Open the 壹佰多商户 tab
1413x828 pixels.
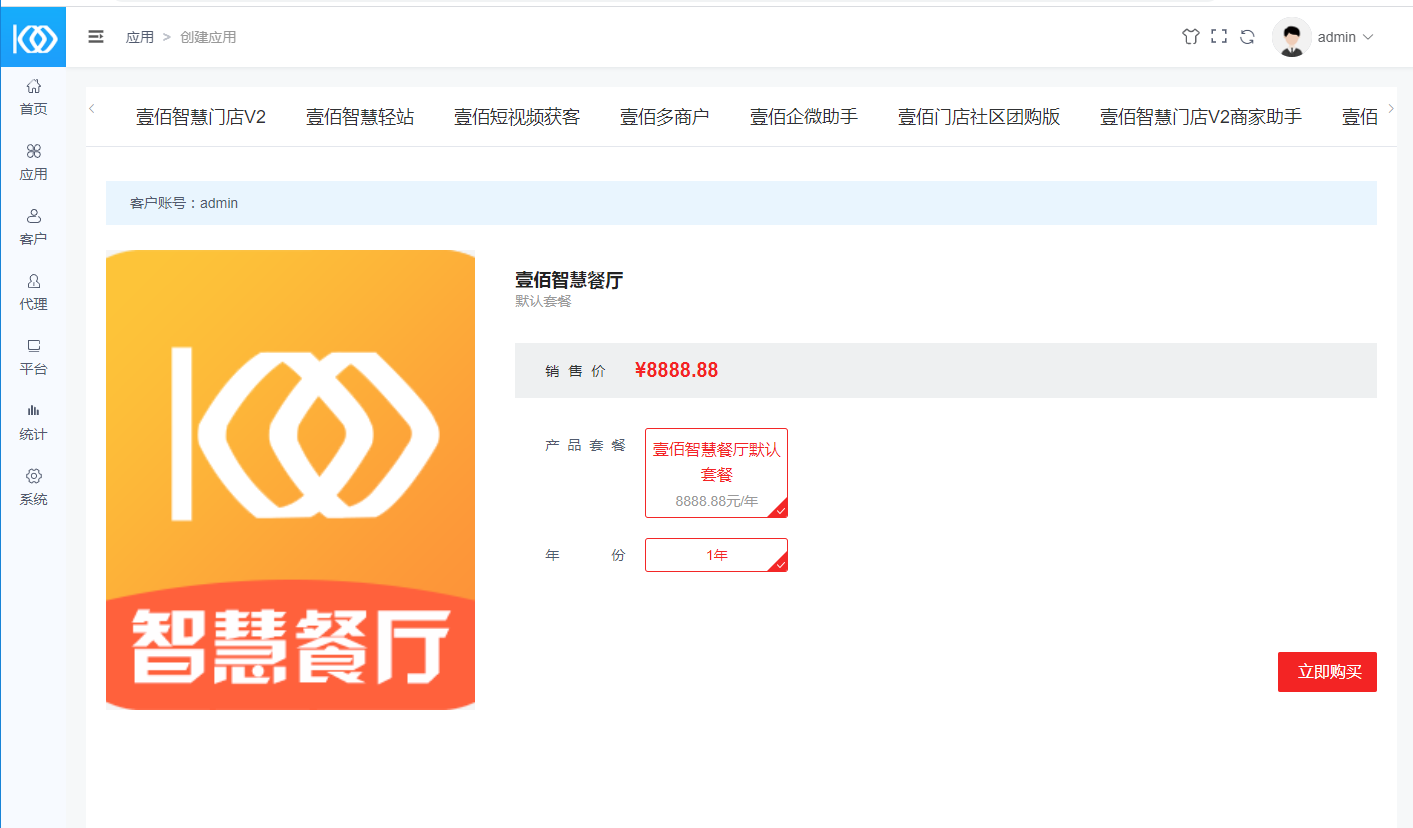pyautogui.click(x=665, y=117)
